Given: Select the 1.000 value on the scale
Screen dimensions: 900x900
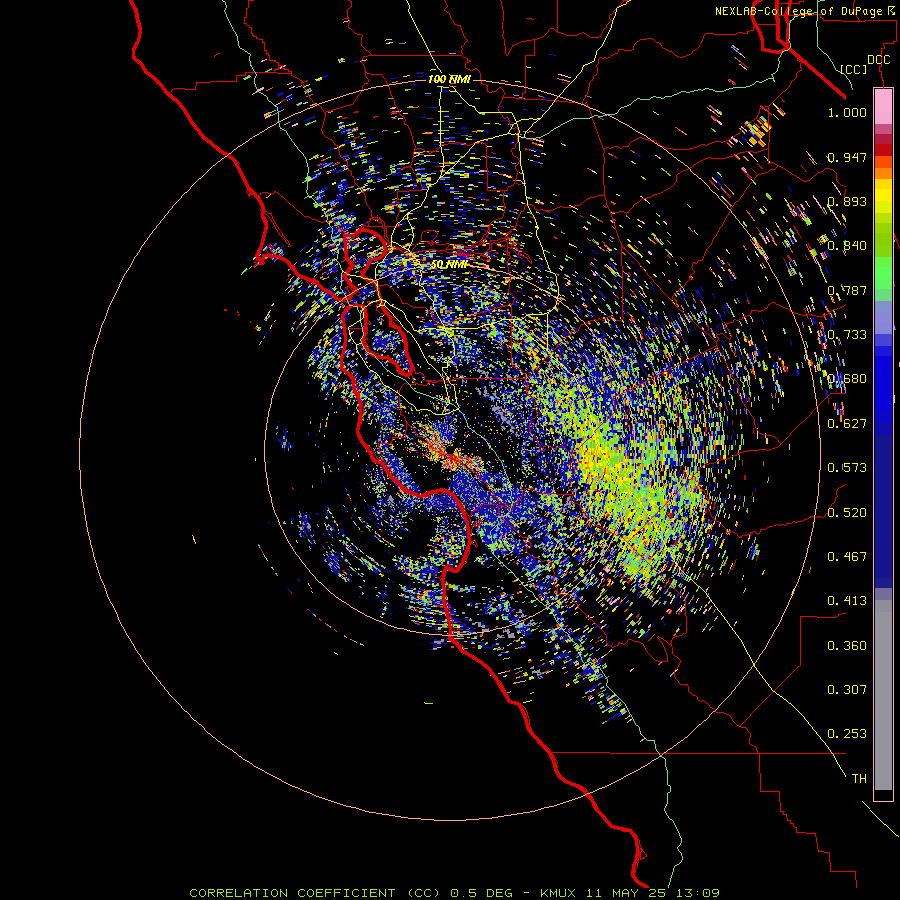Looking at the screenshot, I should tap(847, 112).
